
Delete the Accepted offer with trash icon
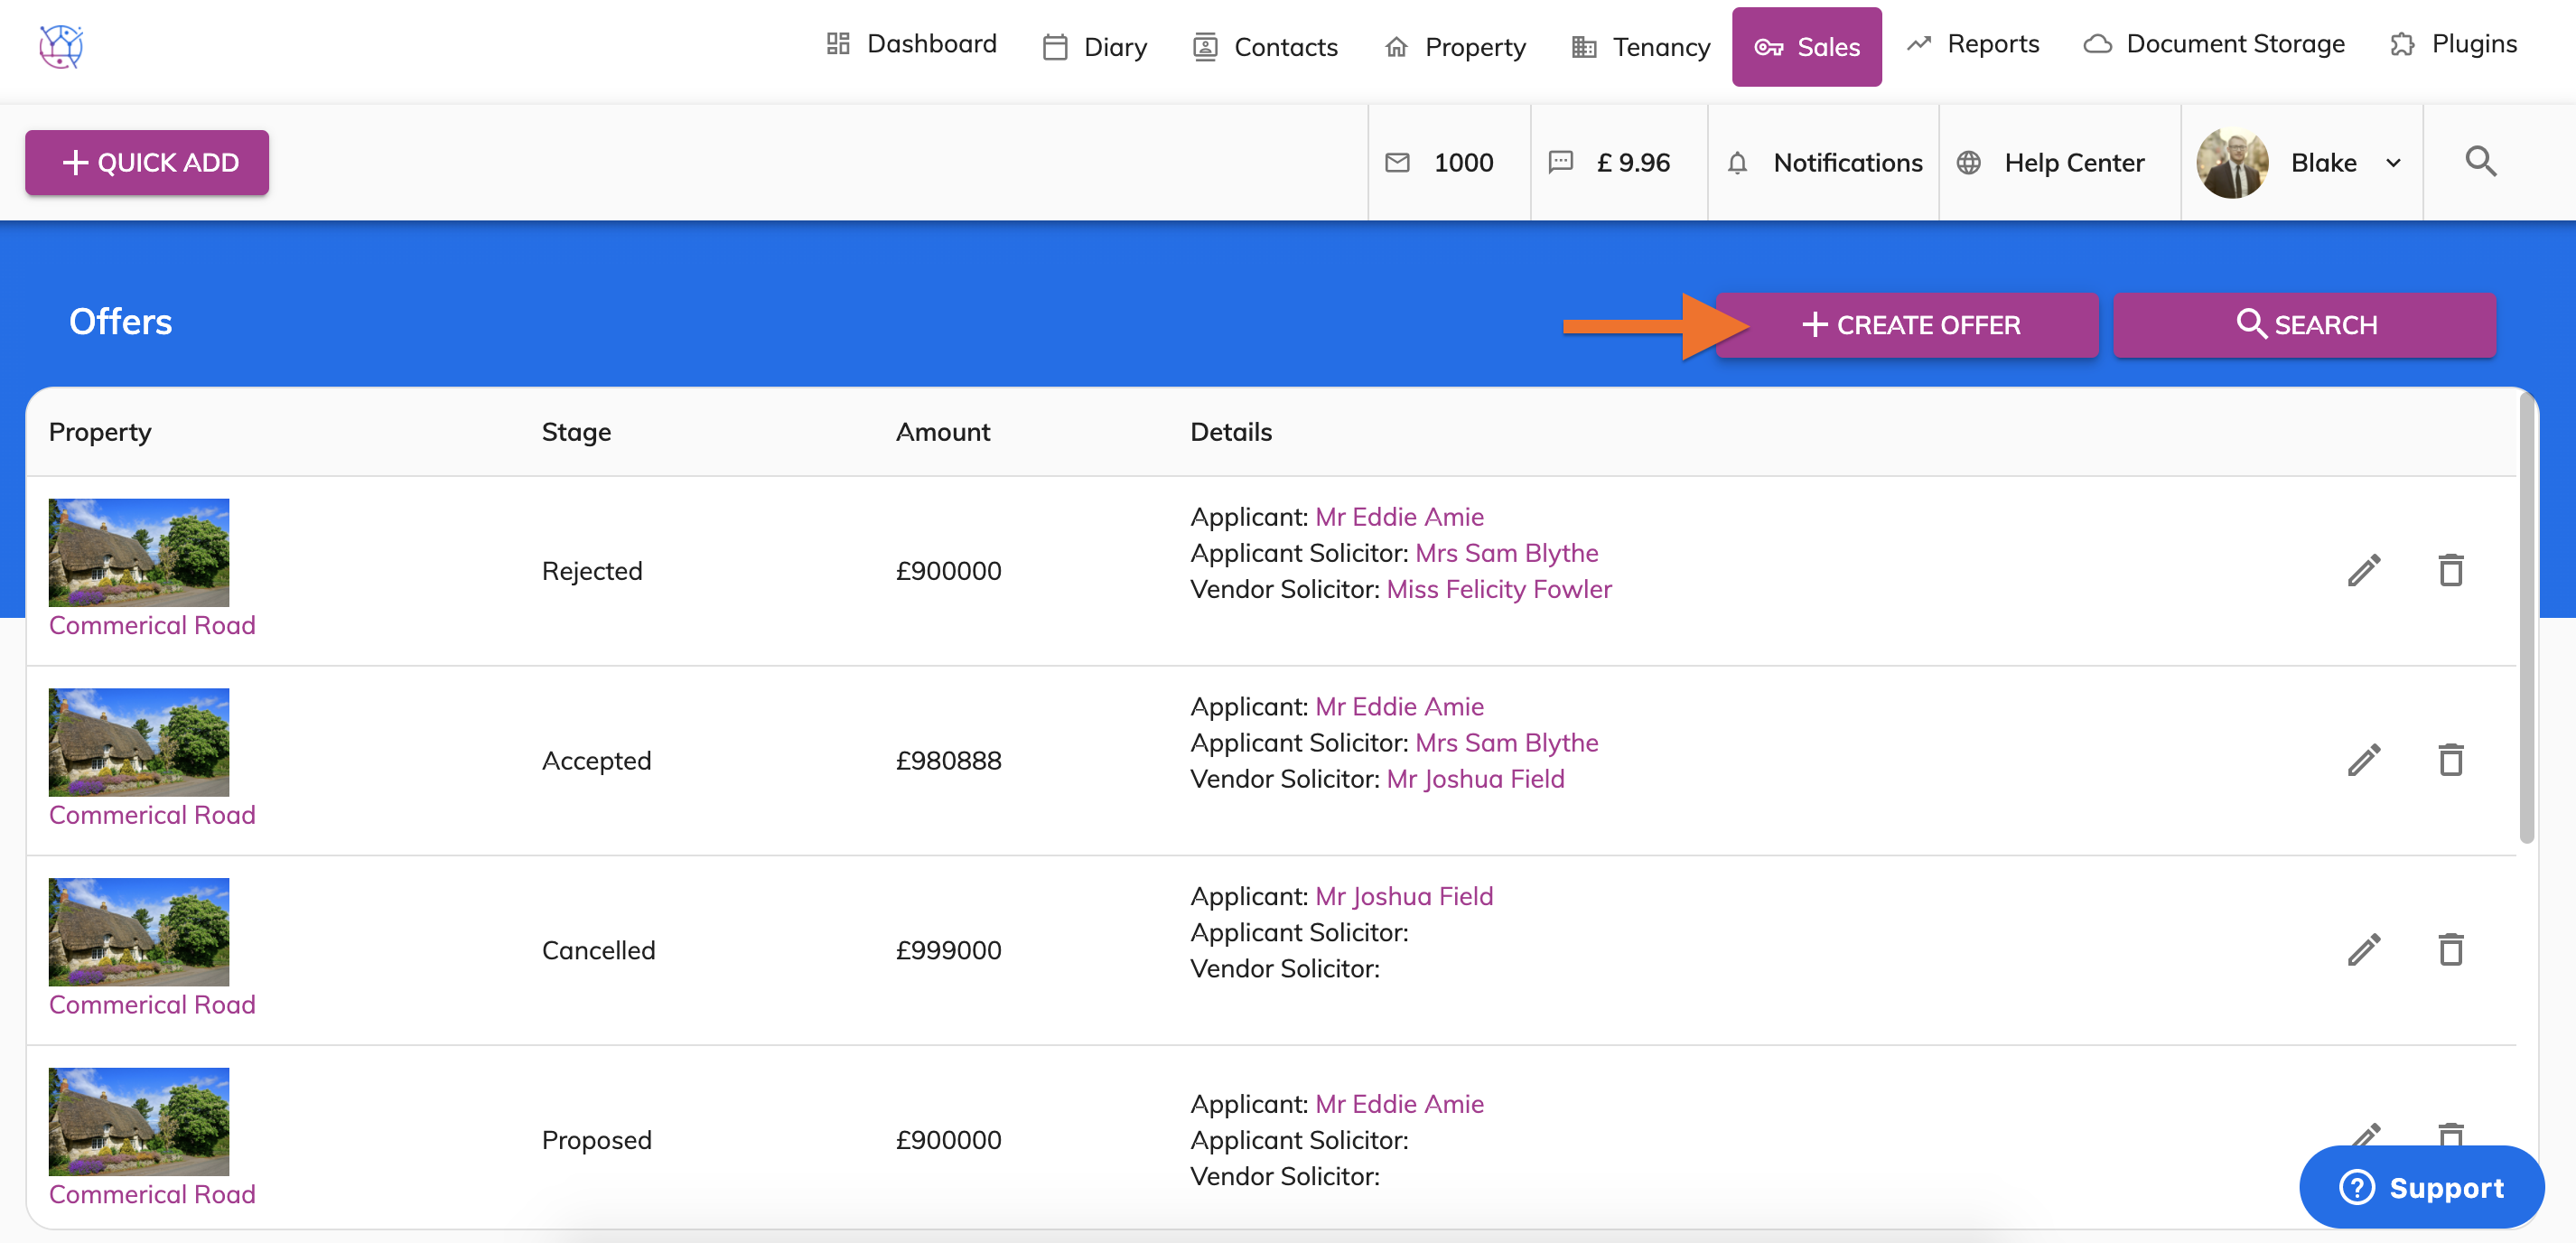tap(2450, 760)
